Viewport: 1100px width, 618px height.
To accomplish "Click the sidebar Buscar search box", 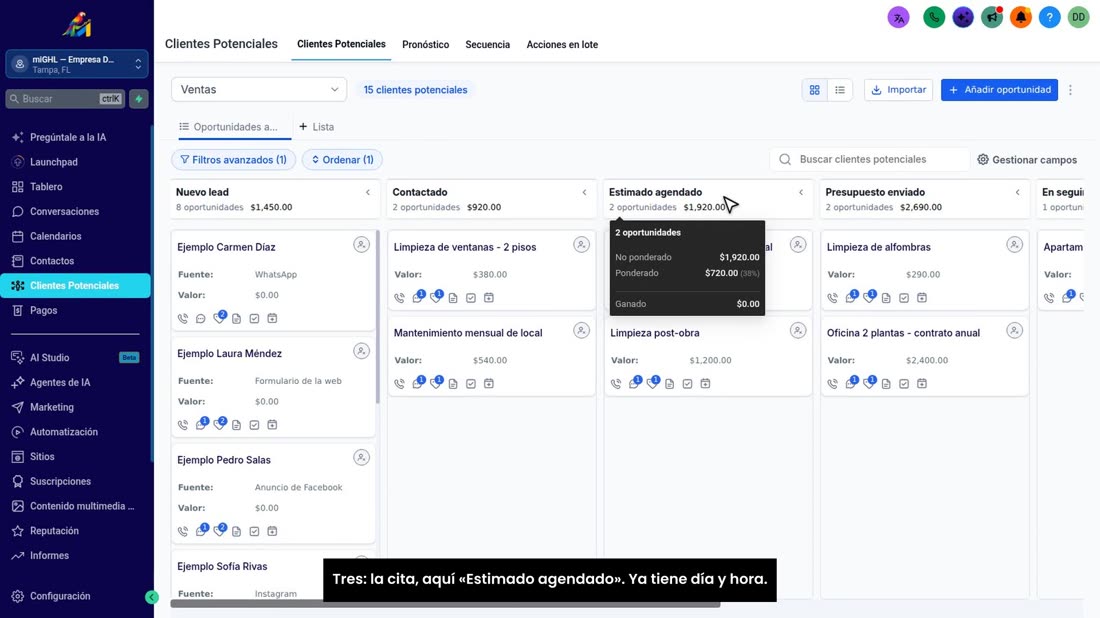I will click(65, 99).
